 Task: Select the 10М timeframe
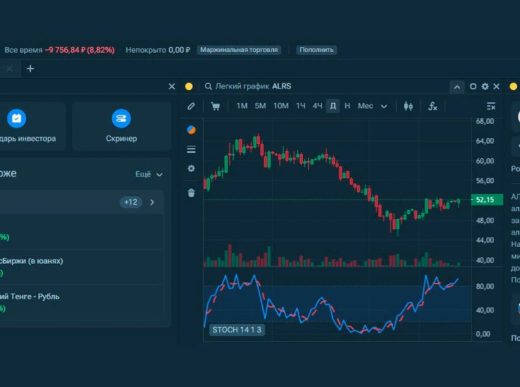(281, 106)
